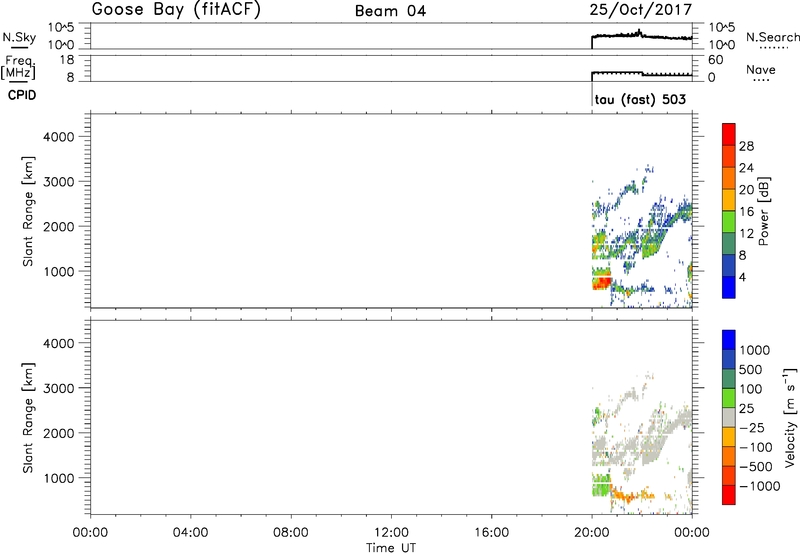Click the green velocity patch near 20:00
The height and width of the screenshot is (554, 800).
(x=602, y=485)
